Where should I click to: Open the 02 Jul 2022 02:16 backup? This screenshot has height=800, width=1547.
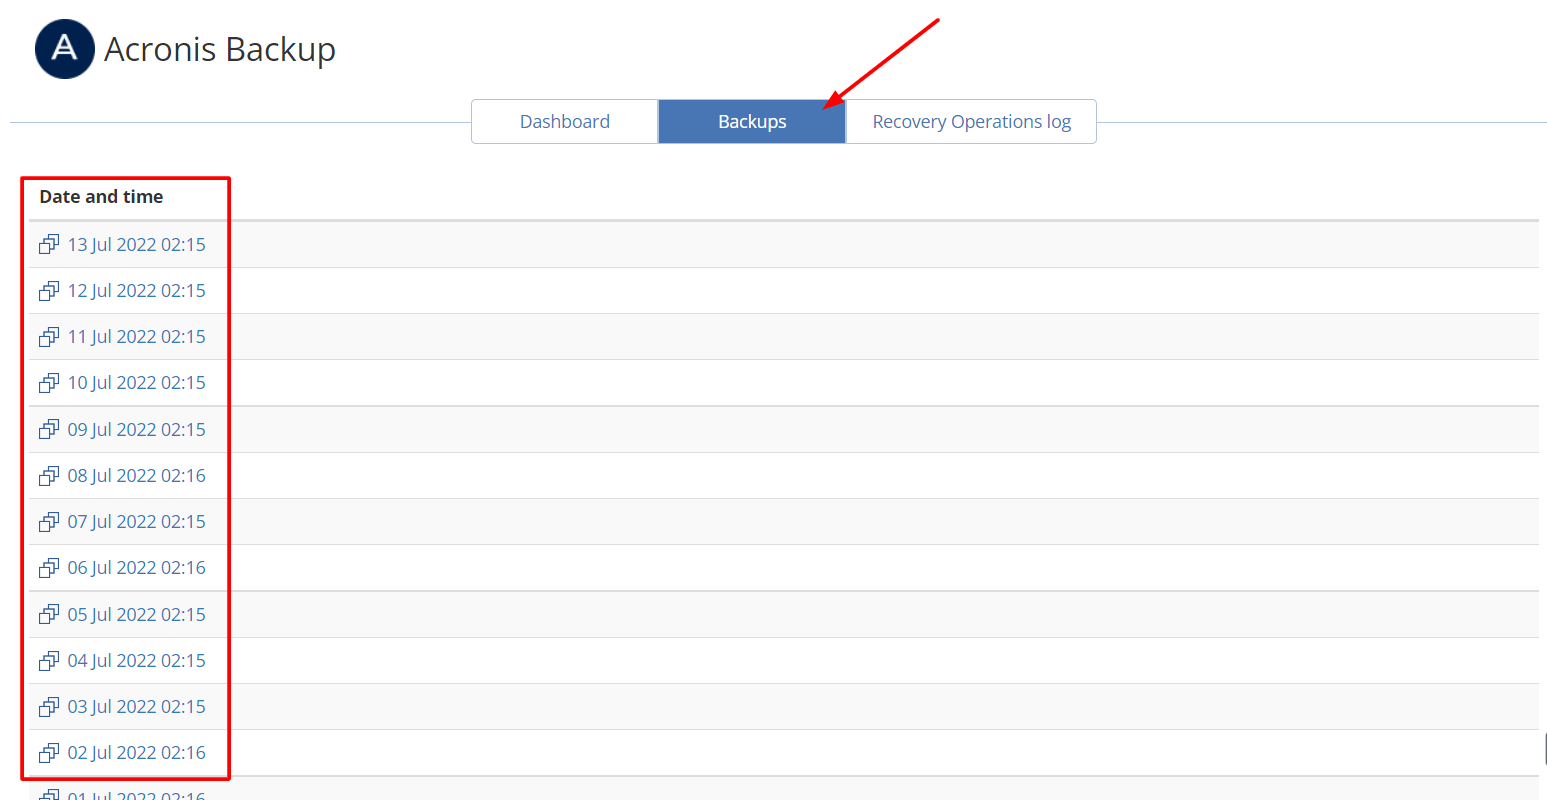136,753
